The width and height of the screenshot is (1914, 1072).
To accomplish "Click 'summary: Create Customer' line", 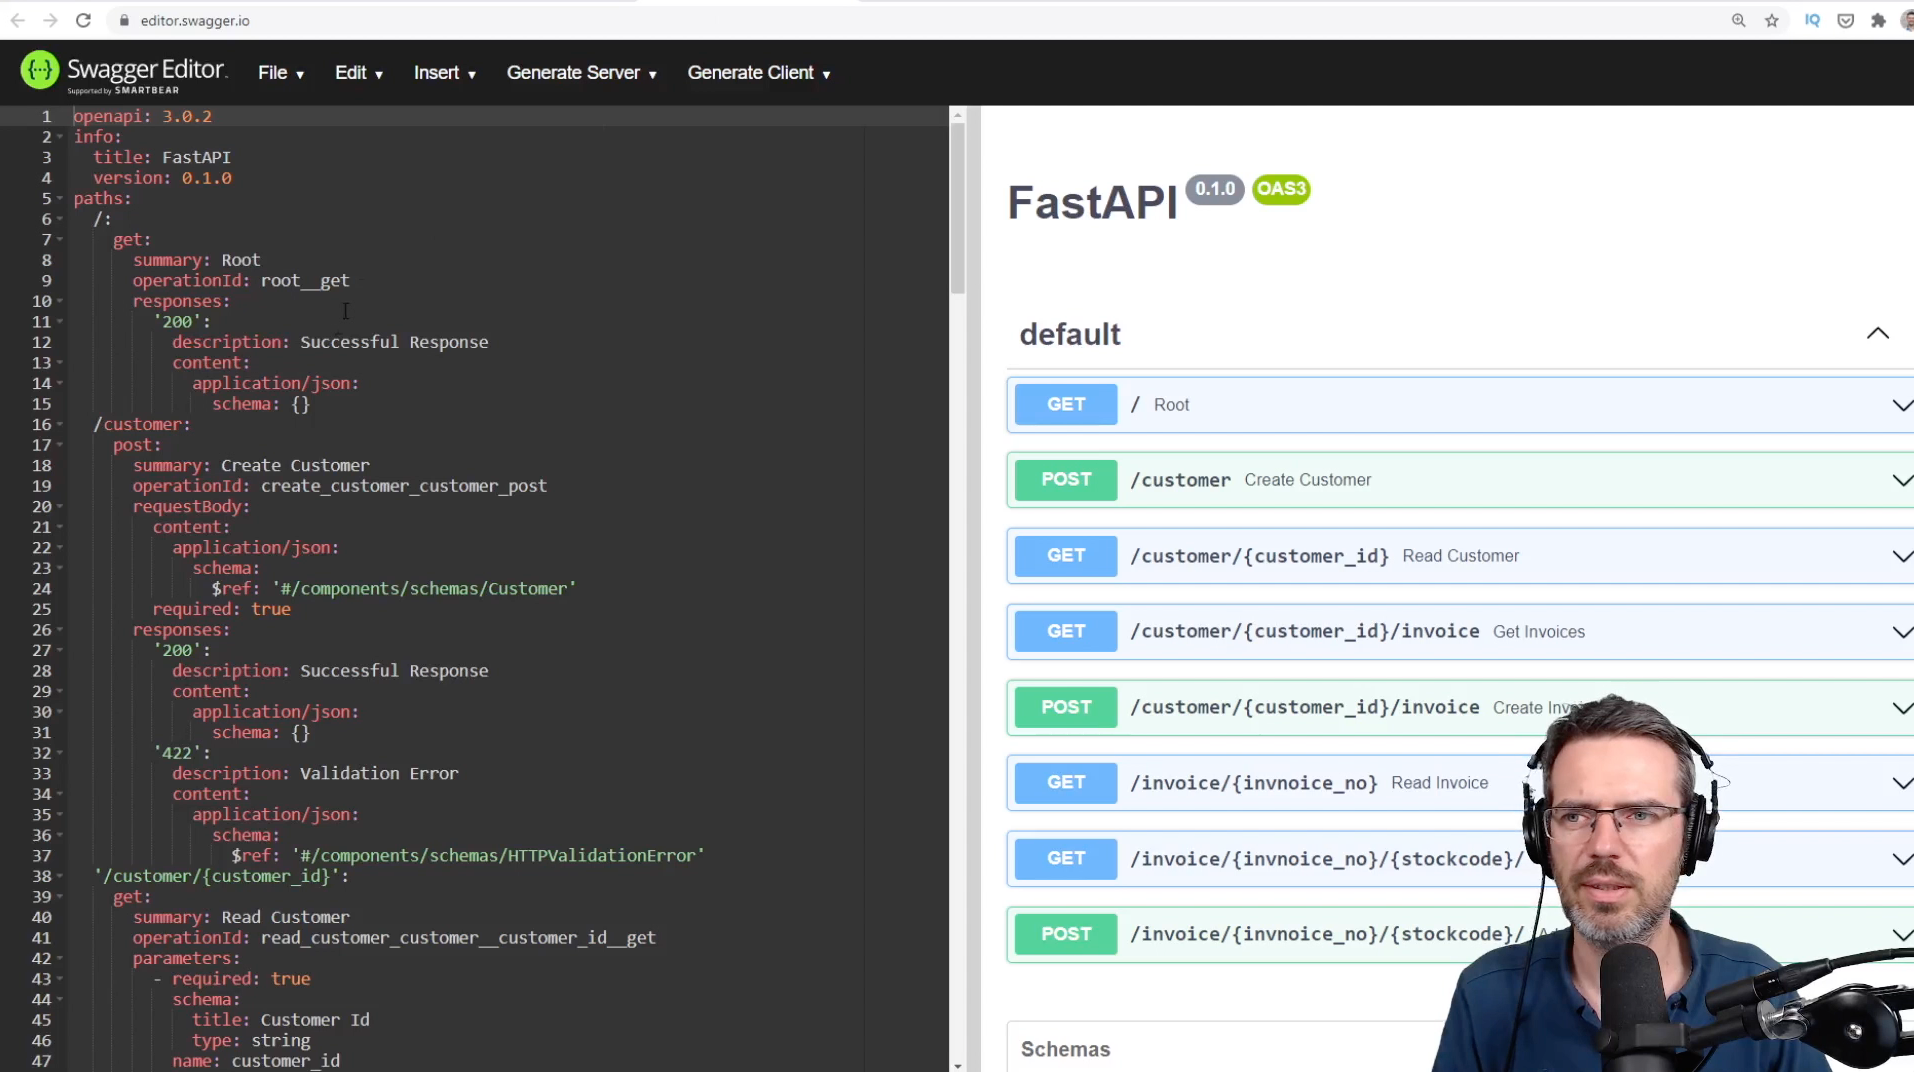I will [251, 465].
